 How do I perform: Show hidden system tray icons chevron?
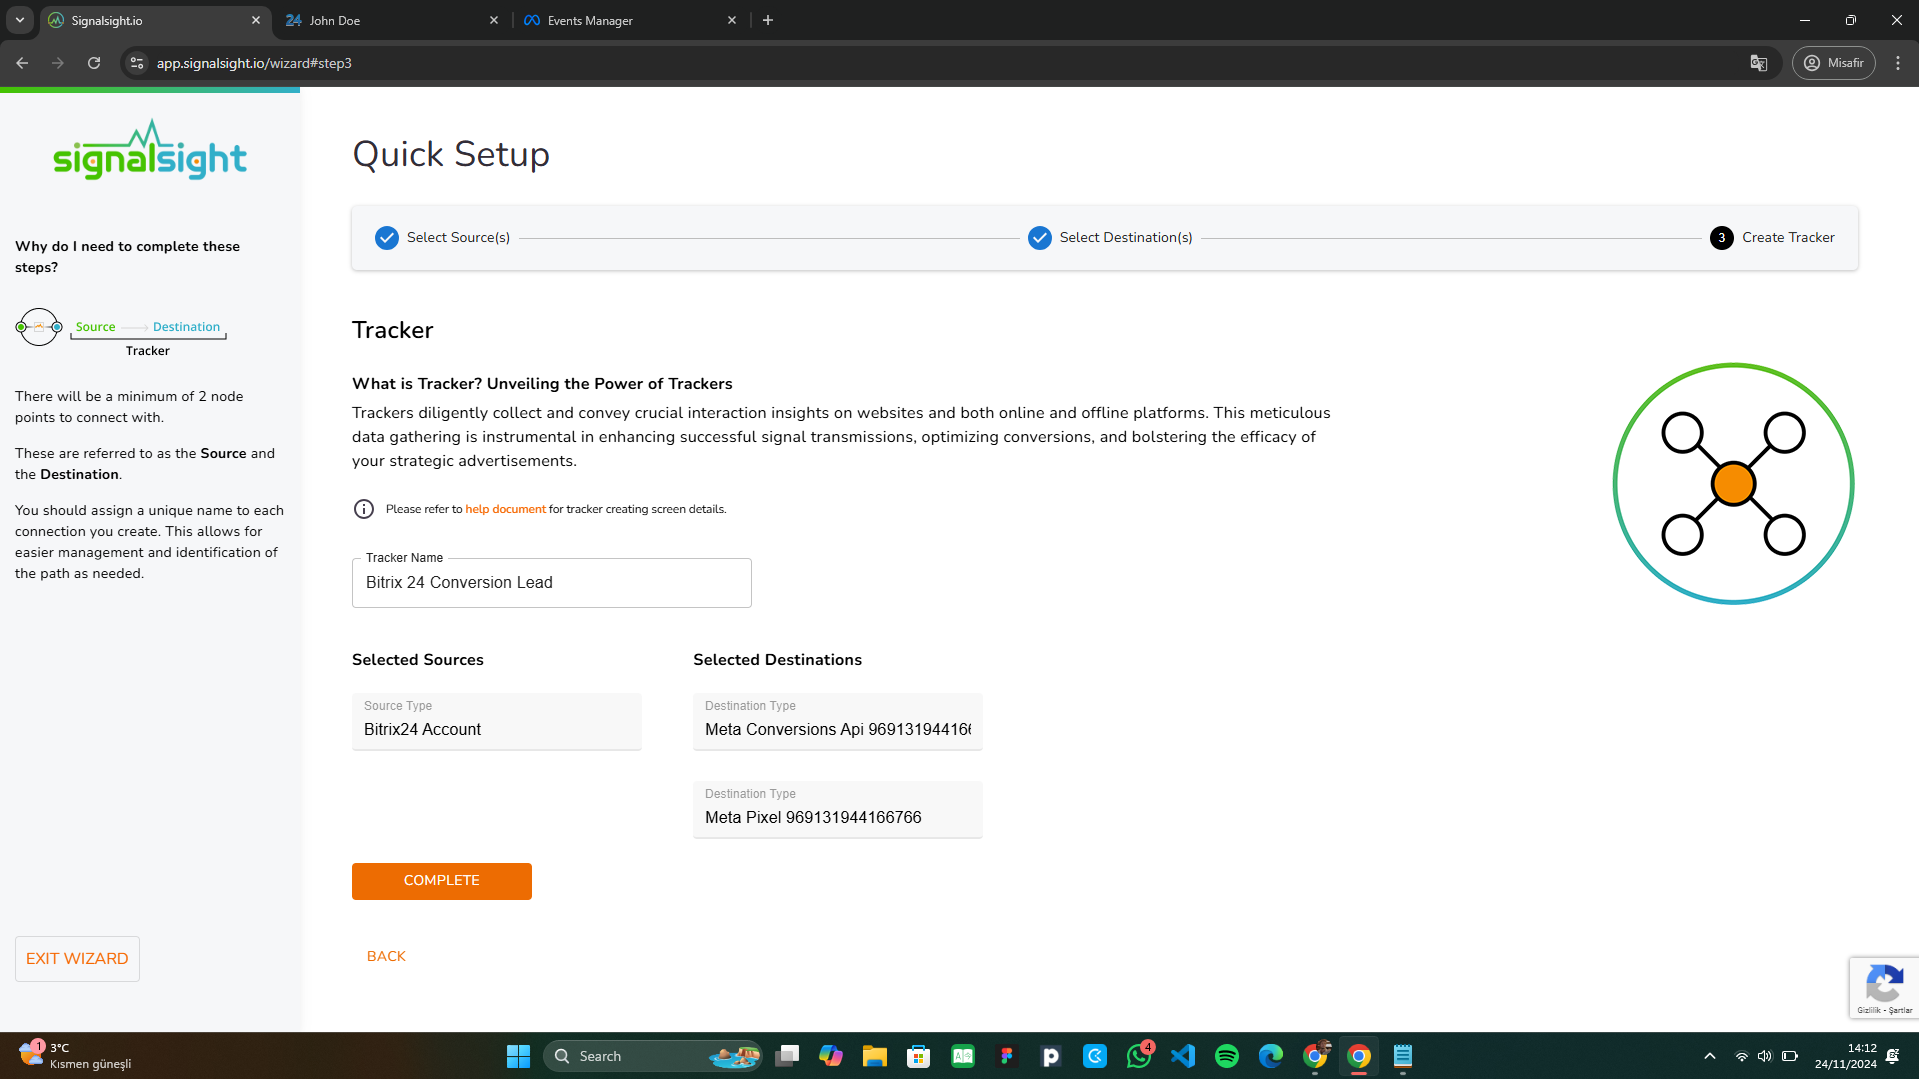pyautogui.click(x=1710, y=1056)
